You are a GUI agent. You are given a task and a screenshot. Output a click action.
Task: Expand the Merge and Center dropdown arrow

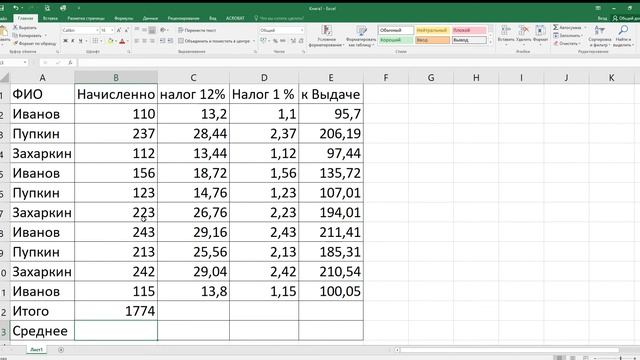pos(254,41)
